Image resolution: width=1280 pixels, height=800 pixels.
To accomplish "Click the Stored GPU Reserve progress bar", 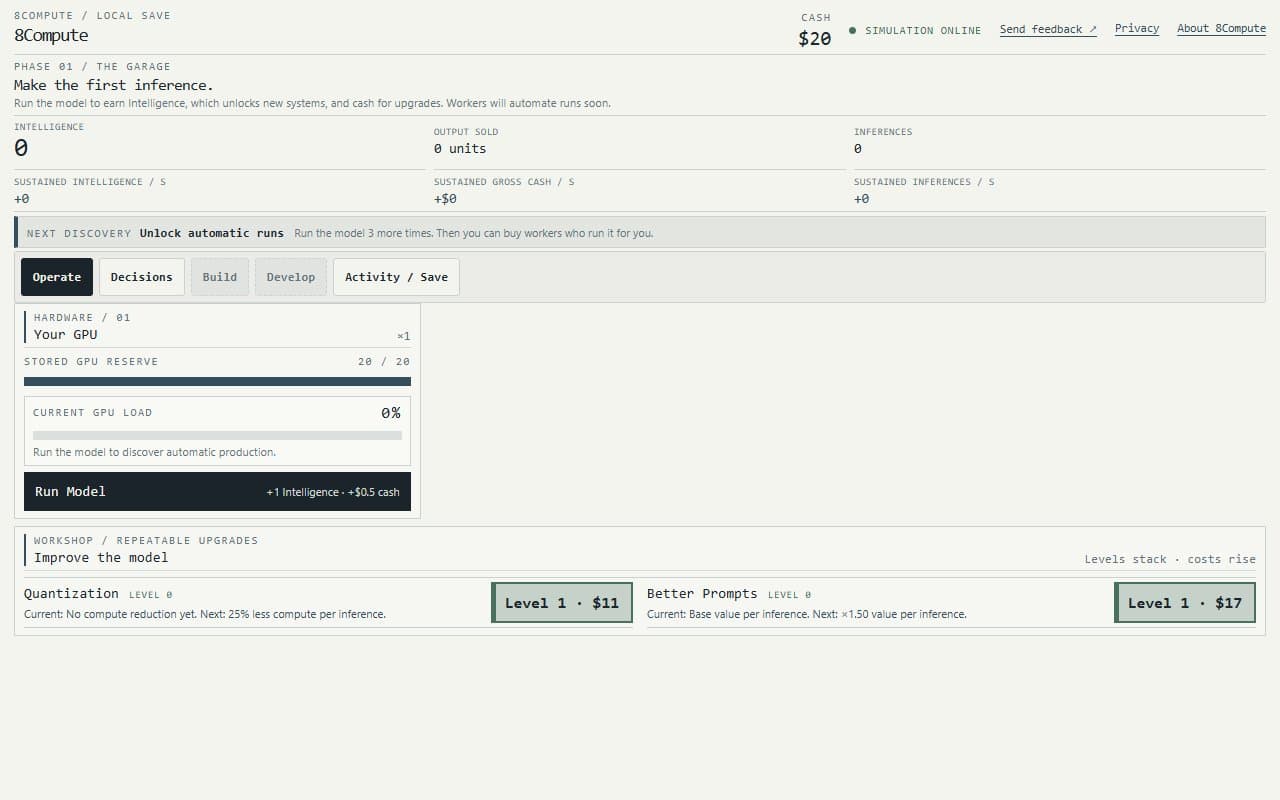I will click(x=217, y=381).
